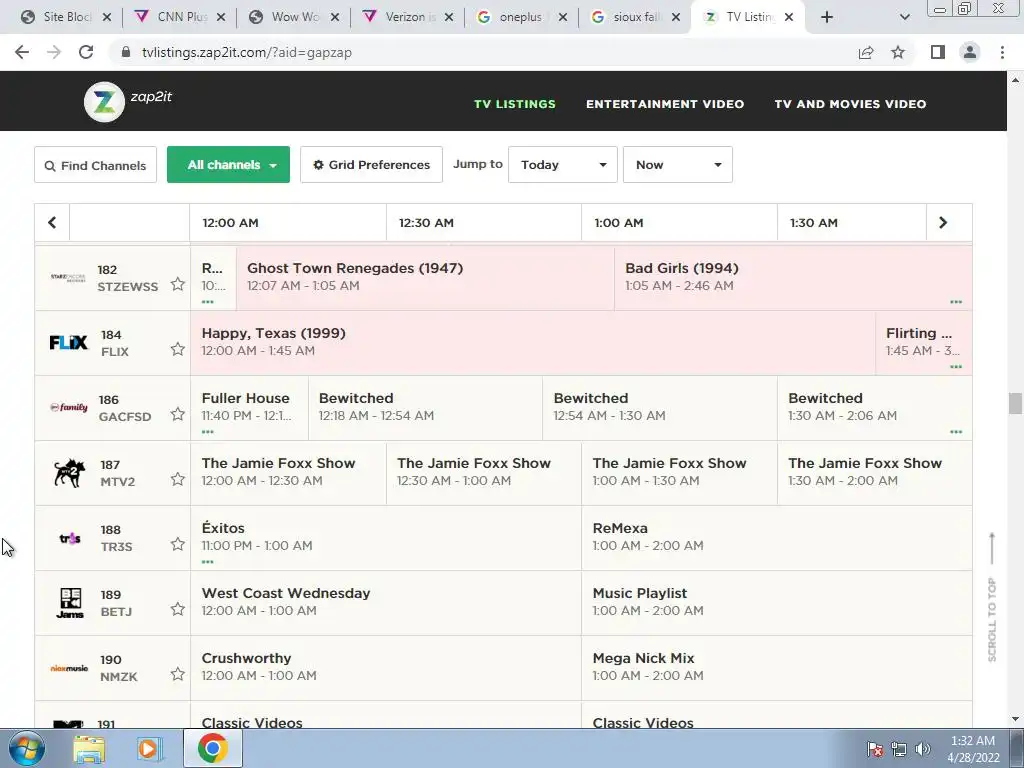Click the Scroll to Top control
The height and width of the screenshot is (768, 1024).
(992, 596)
